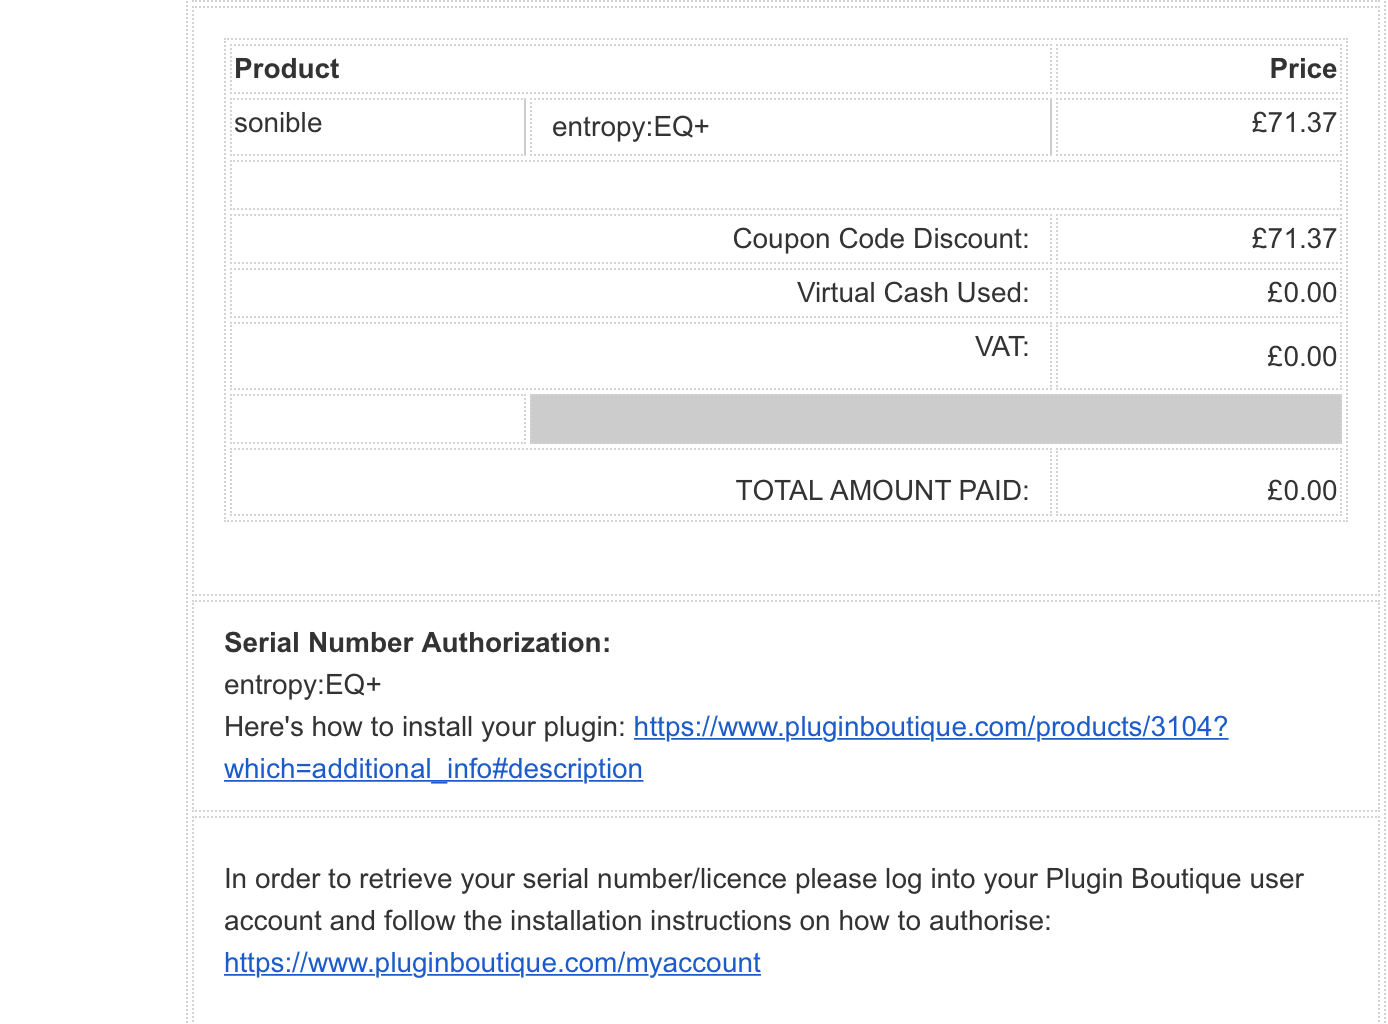1388x1024 pixels.
Task: Click the Product column header
Action: click(287, 69)
